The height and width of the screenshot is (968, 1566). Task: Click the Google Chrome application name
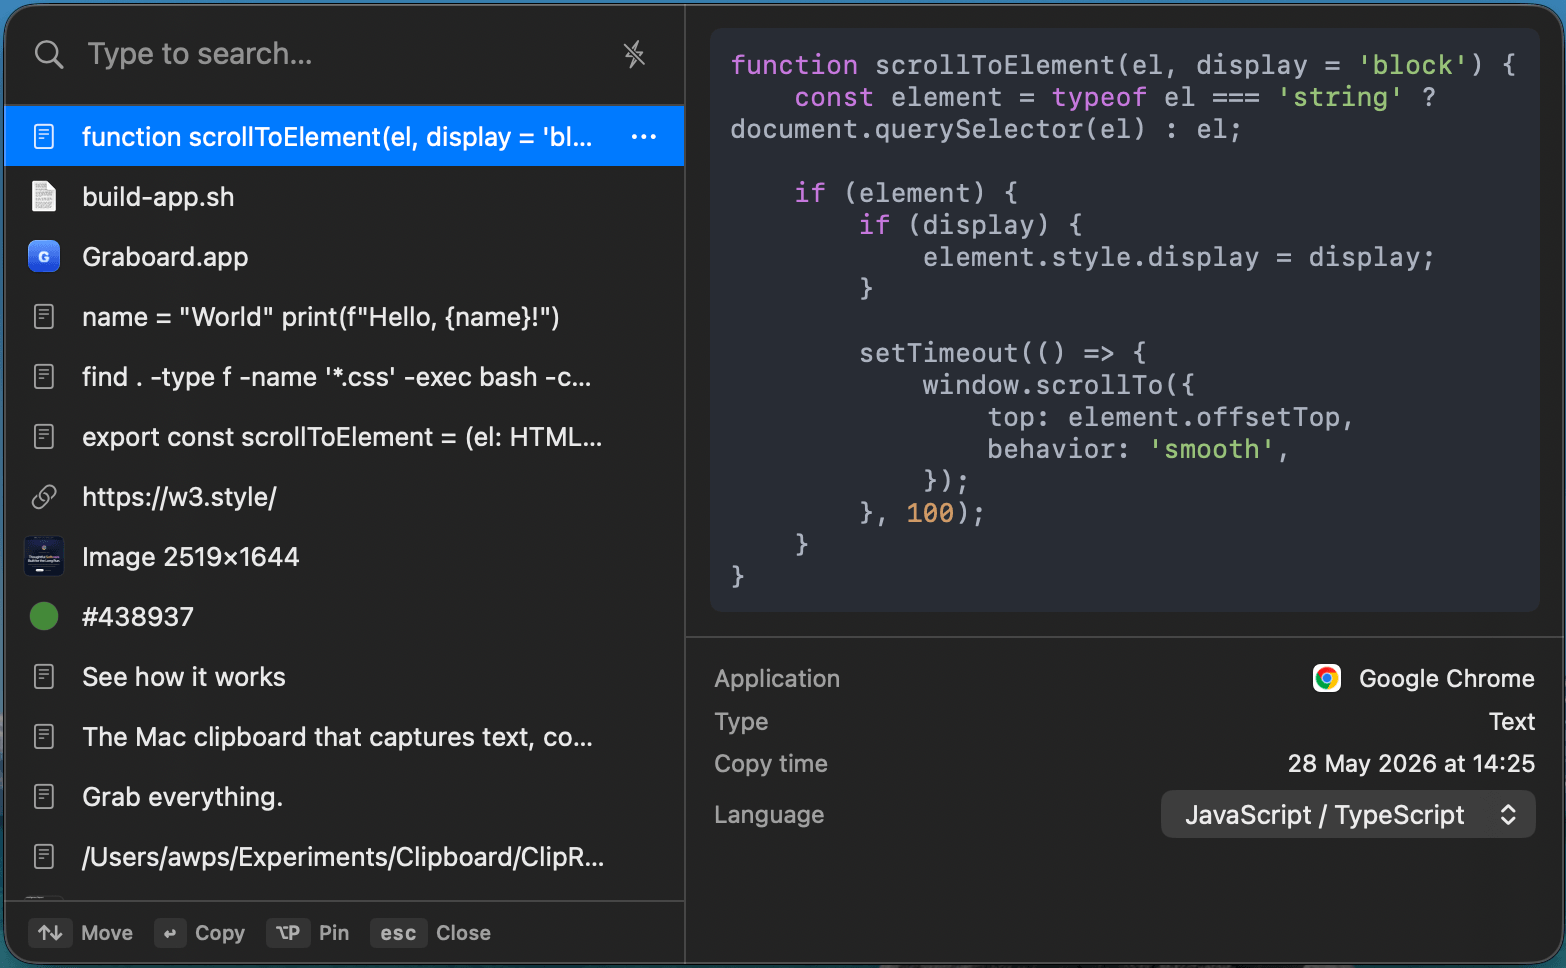[x=1446, y=679]
